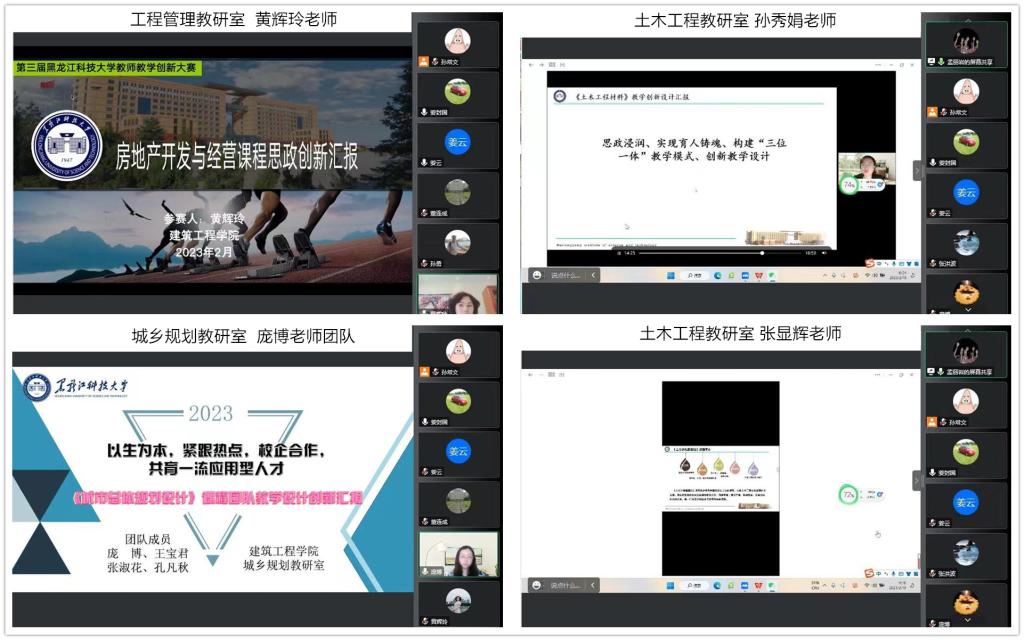Click emoji smiley in 孙秀娟老师 panel chat bar
This screenshot has width=1024, height=640.
point(537,275)
